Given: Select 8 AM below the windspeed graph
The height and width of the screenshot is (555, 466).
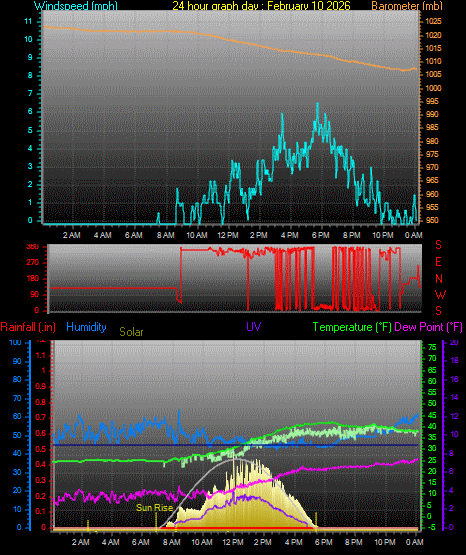Looking at the screenshot, I should click(x=165, y=235).
